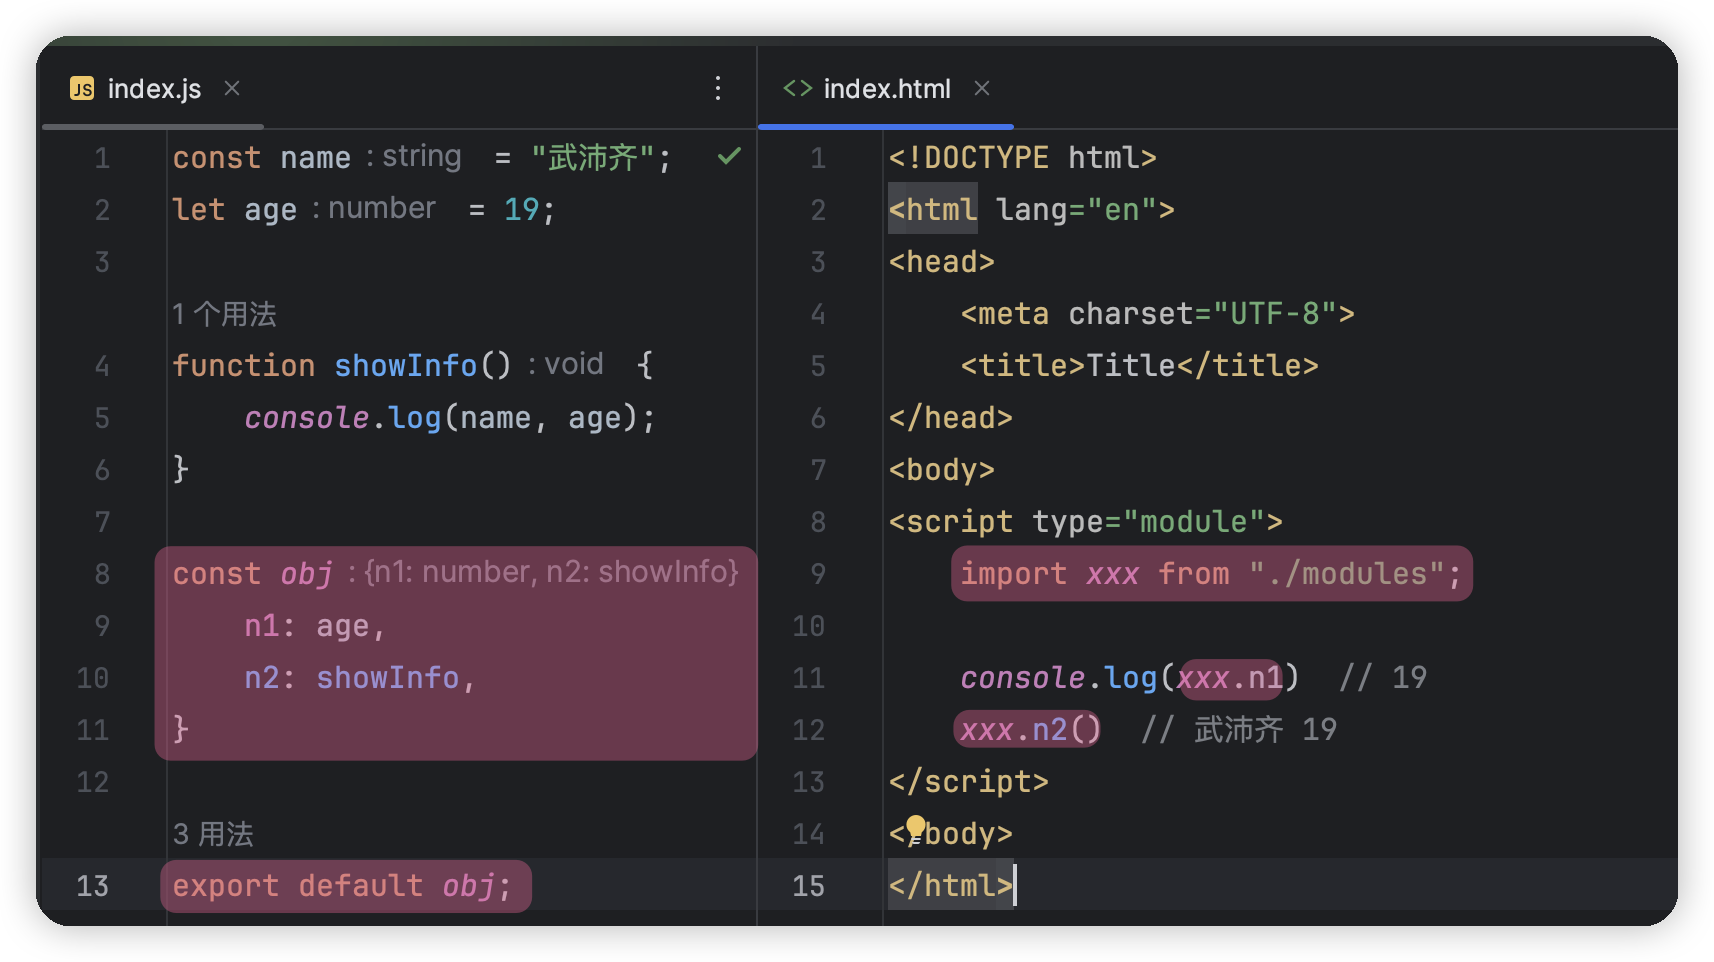Close the index.html editor tab
This screenshot has height=962, width=1714.
982,89
